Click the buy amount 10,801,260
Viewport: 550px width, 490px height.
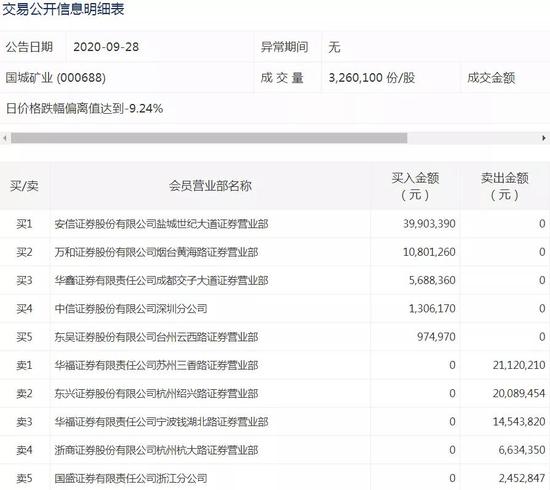coord(429,252)
